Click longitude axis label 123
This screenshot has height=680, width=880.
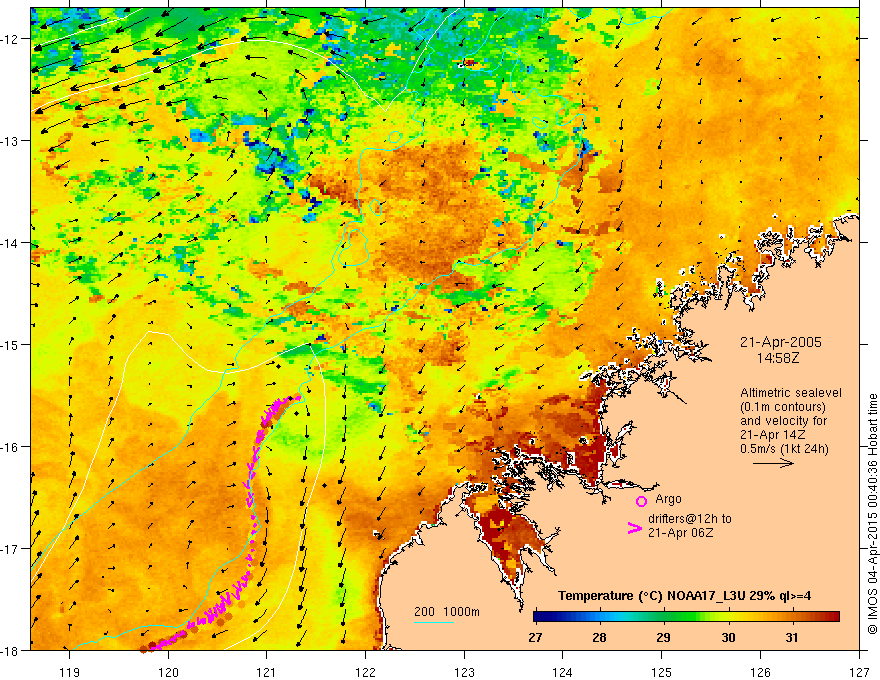[x=464, y=672]
